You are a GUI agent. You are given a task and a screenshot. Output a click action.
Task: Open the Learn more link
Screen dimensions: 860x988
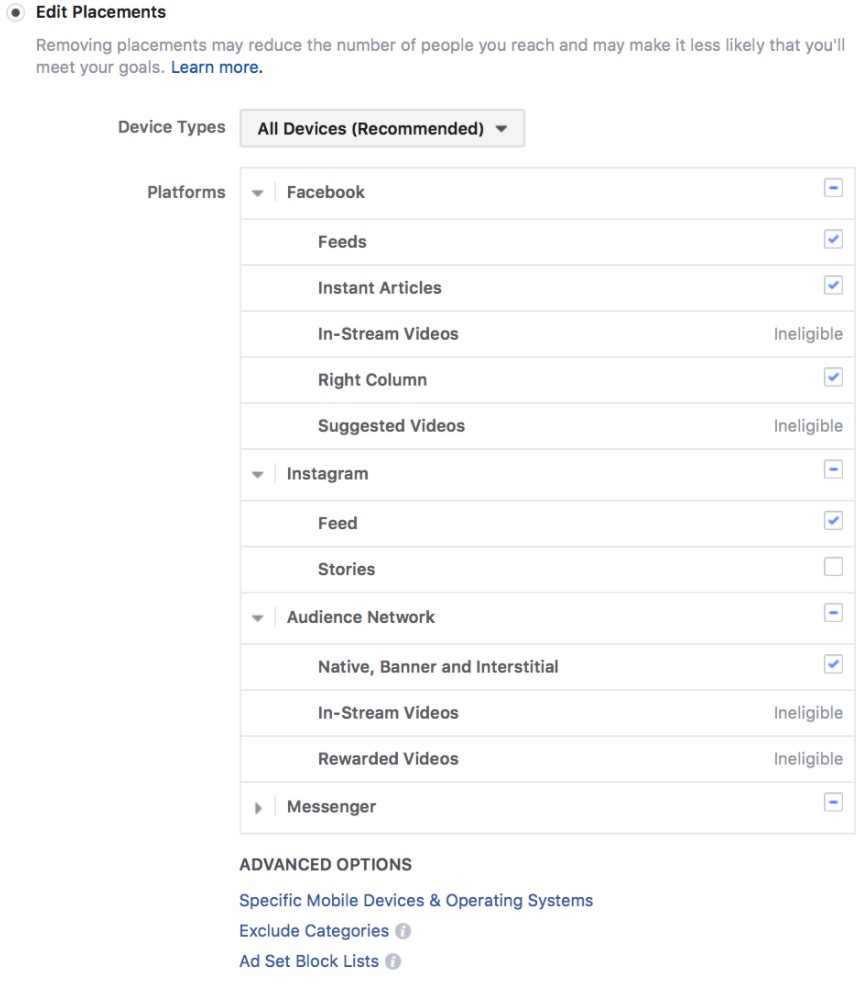click(217, 67)
